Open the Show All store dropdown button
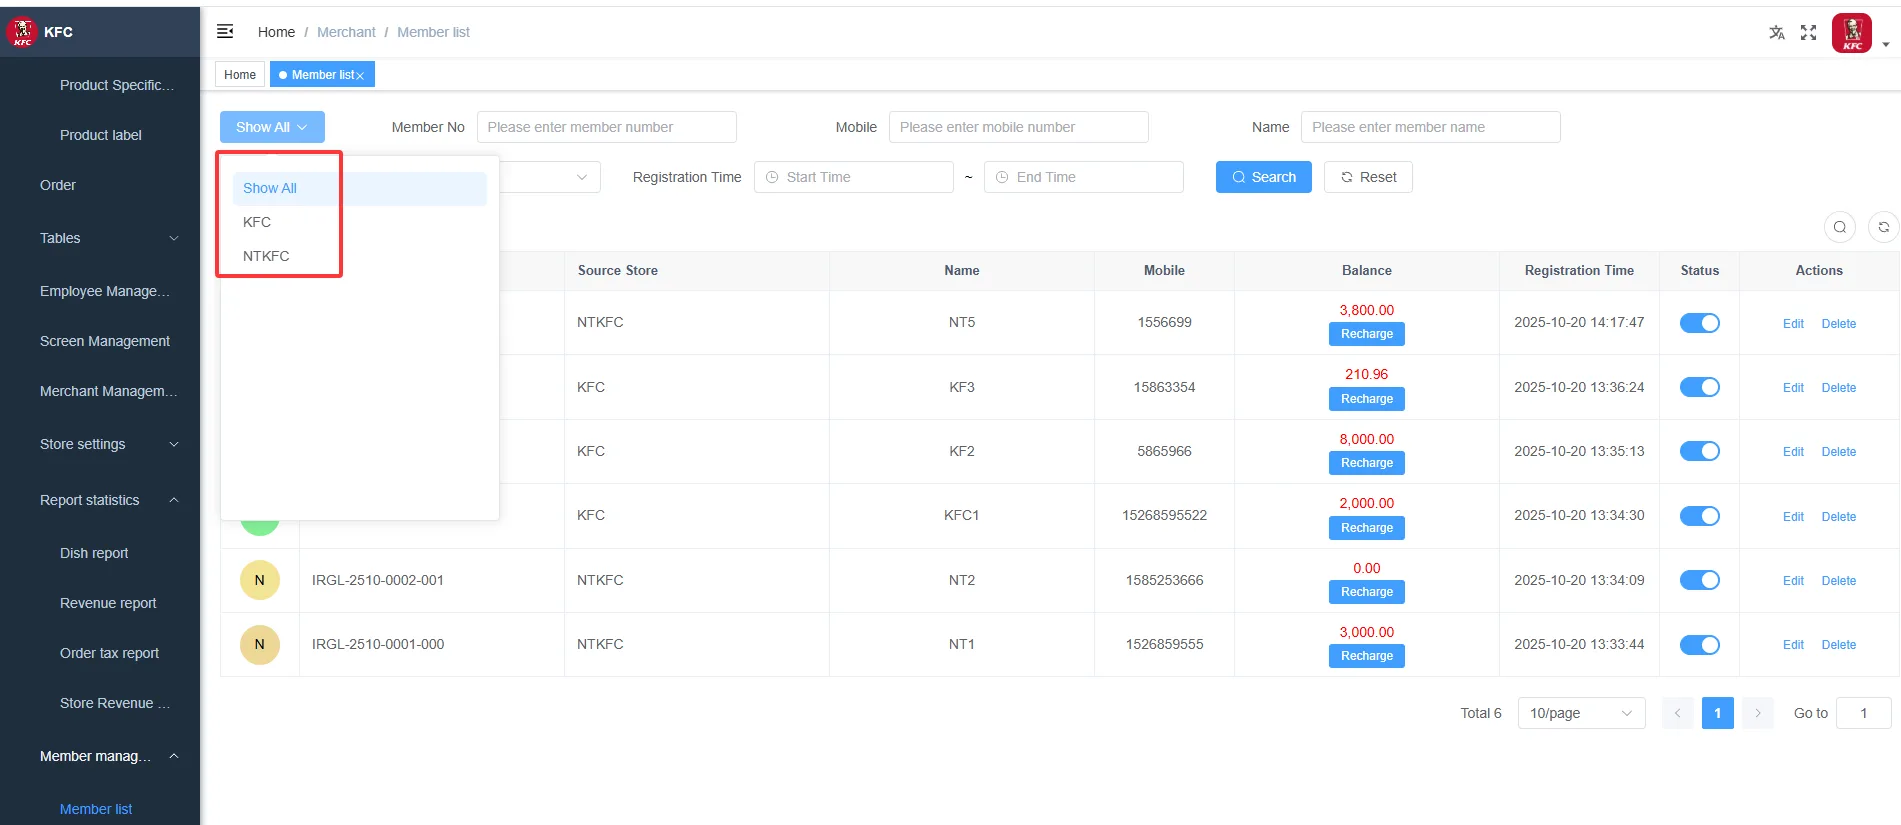 [272, 127]
